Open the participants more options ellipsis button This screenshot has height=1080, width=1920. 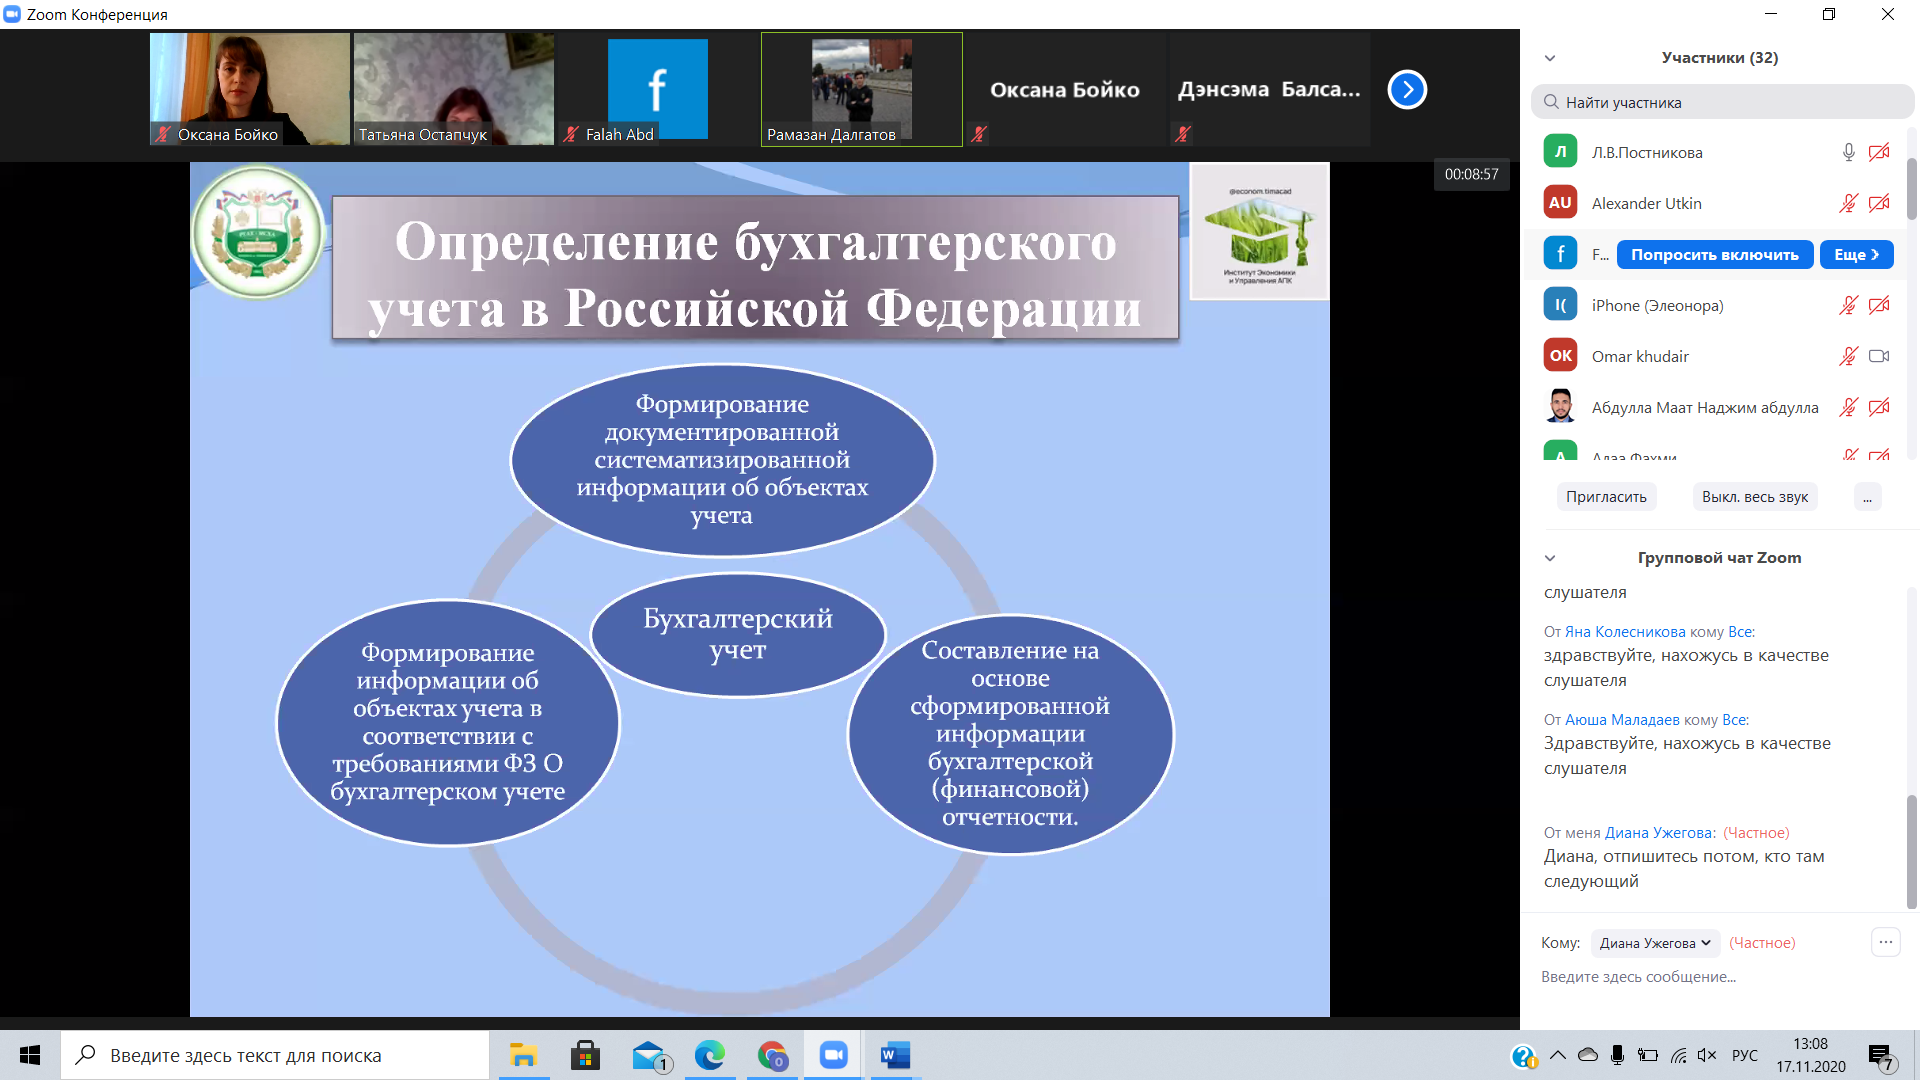1867,497
